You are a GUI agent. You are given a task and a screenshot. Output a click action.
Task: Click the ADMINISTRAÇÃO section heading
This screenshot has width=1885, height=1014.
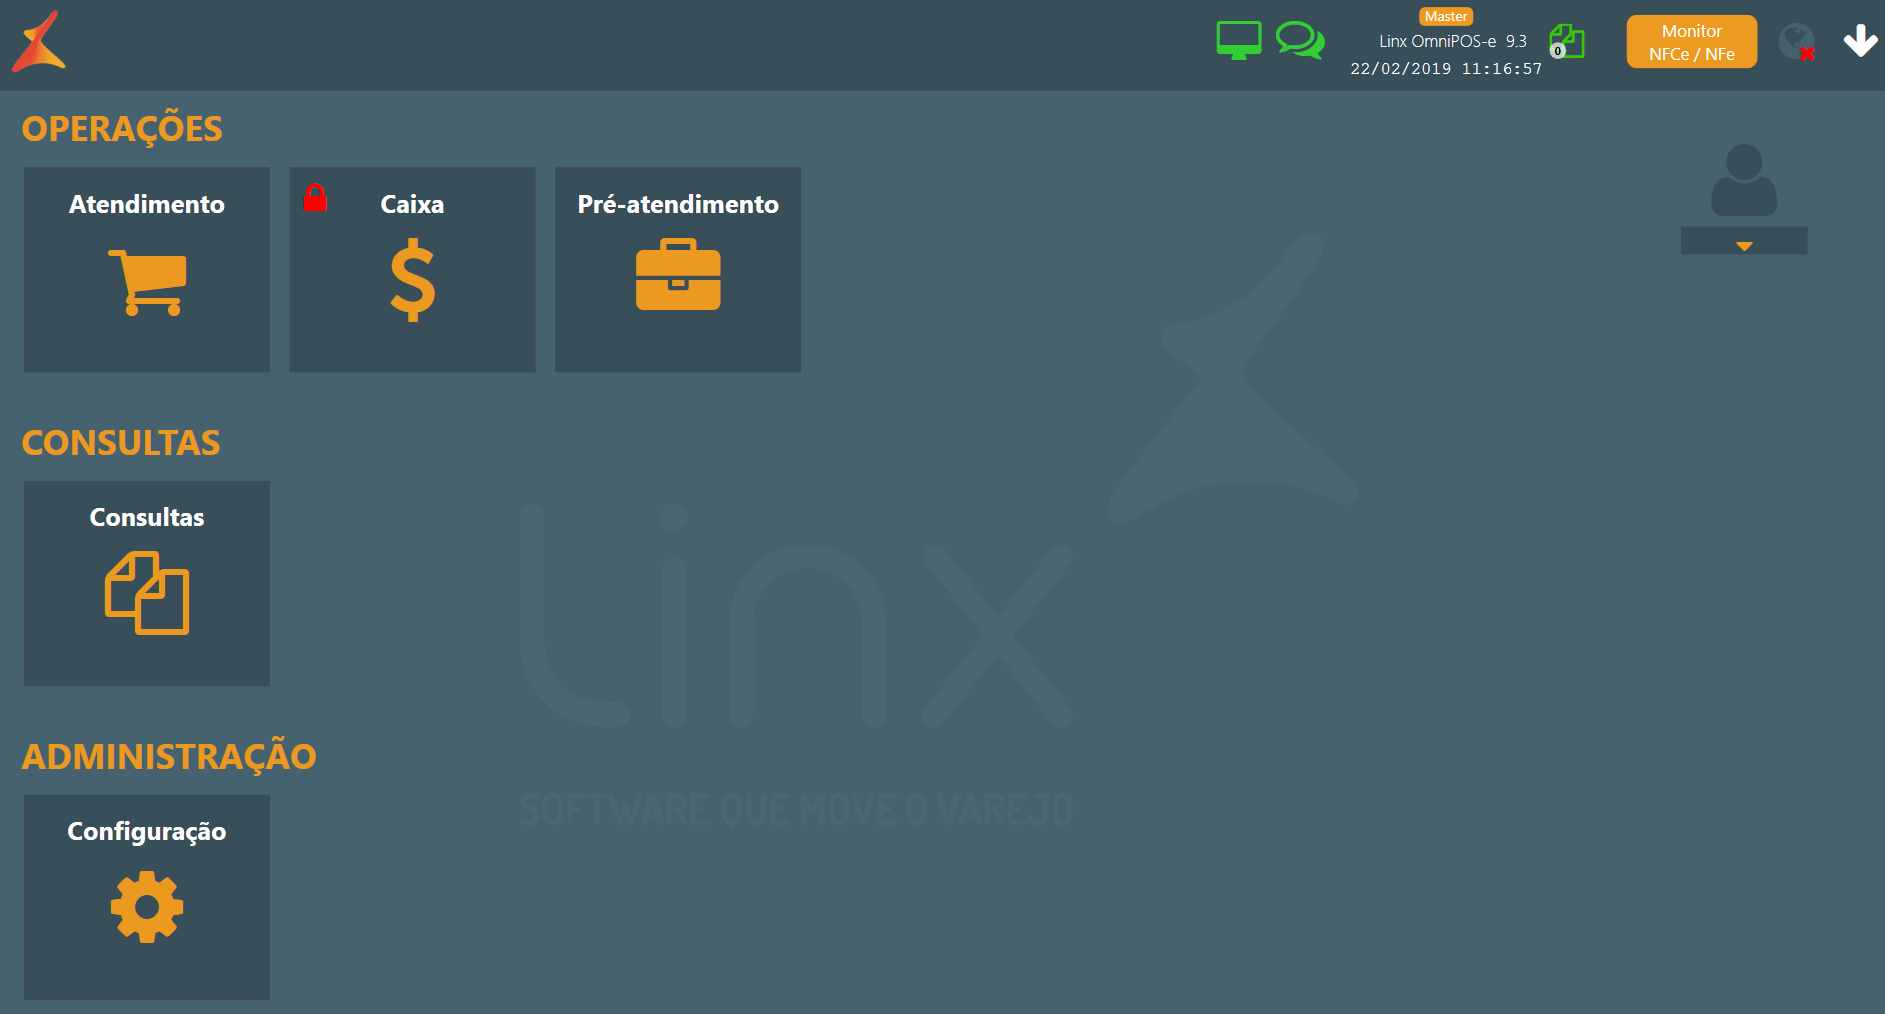click(169, 756)
